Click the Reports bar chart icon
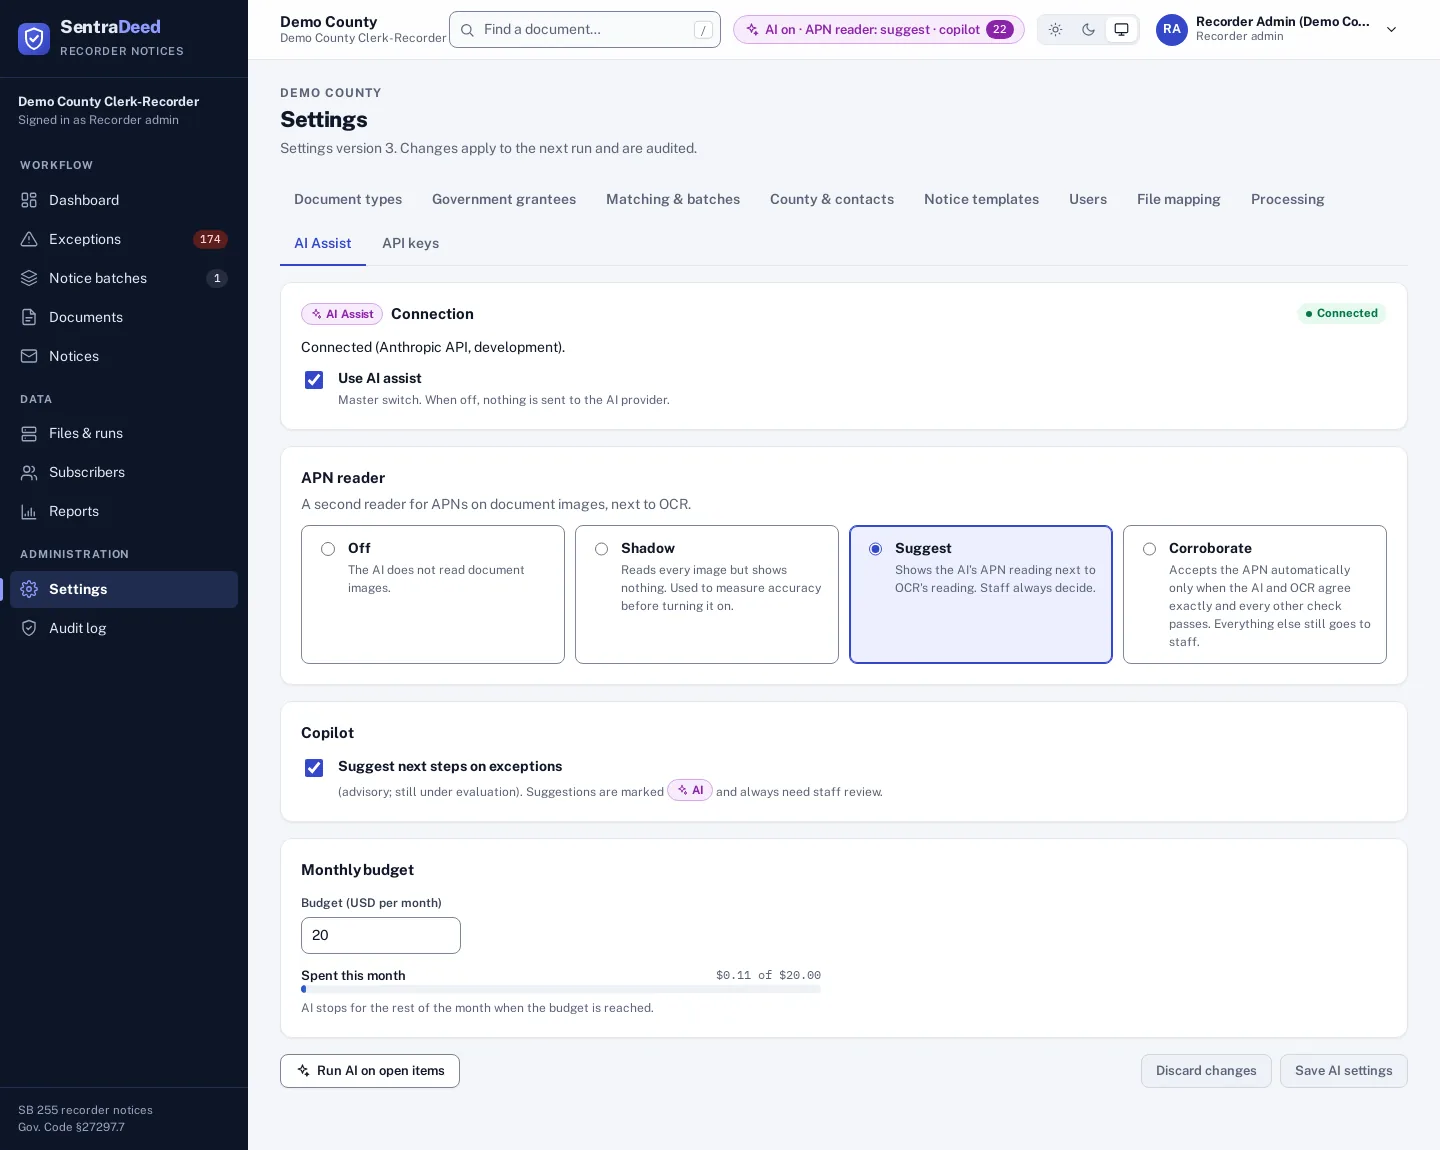1440x1150 pixels. tap(29, 511)
